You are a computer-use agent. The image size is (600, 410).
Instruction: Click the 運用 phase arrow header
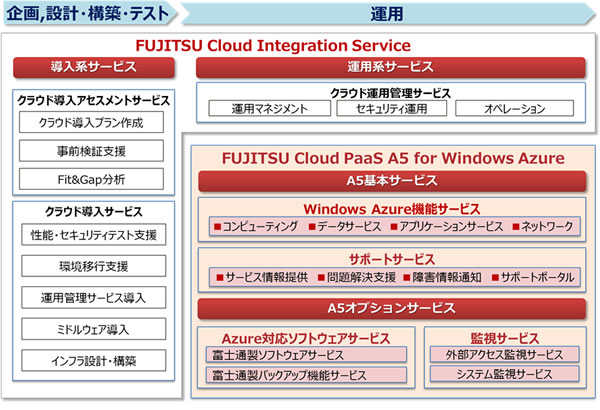click(387, 14)
